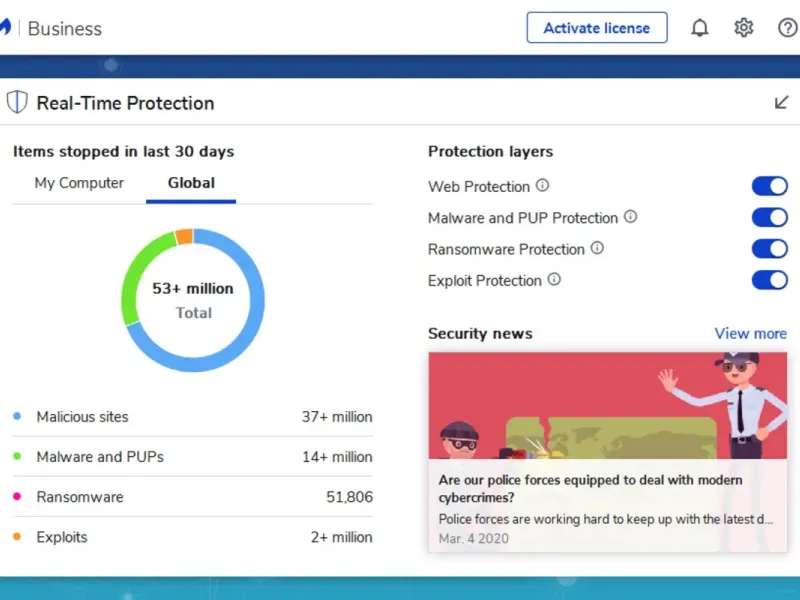This screenshot has height=600, width=800.
Task: Select the Global tab
Action: point(191,183)
